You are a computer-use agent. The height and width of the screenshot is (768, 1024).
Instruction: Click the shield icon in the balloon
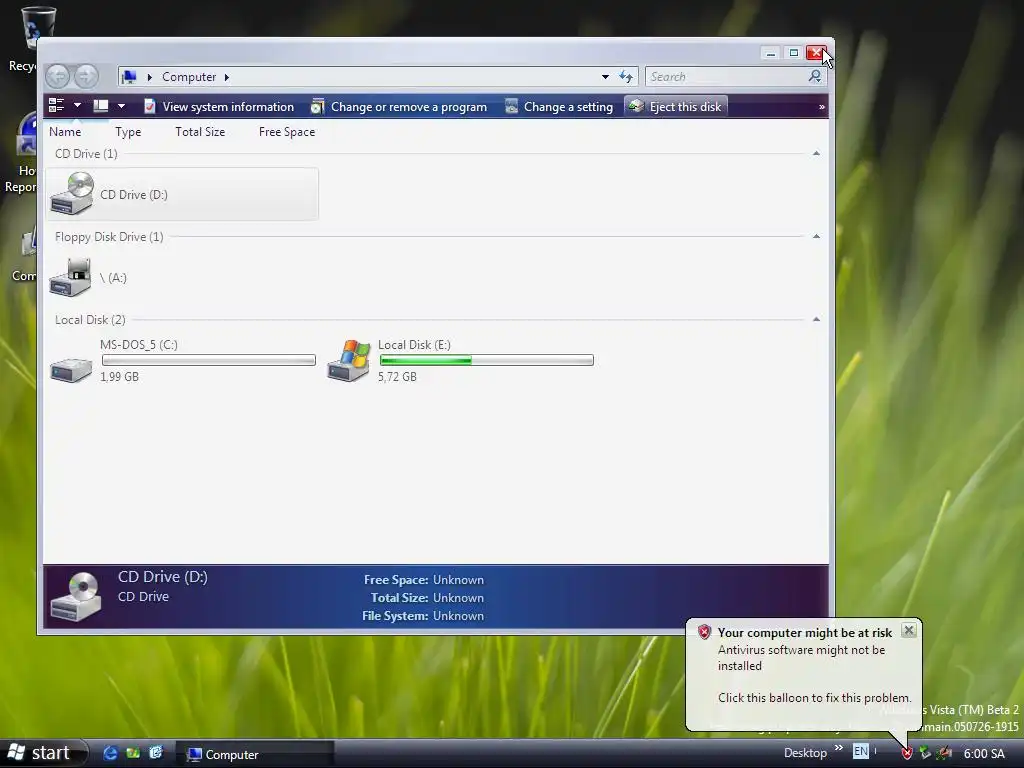click(x=704, y=632)
